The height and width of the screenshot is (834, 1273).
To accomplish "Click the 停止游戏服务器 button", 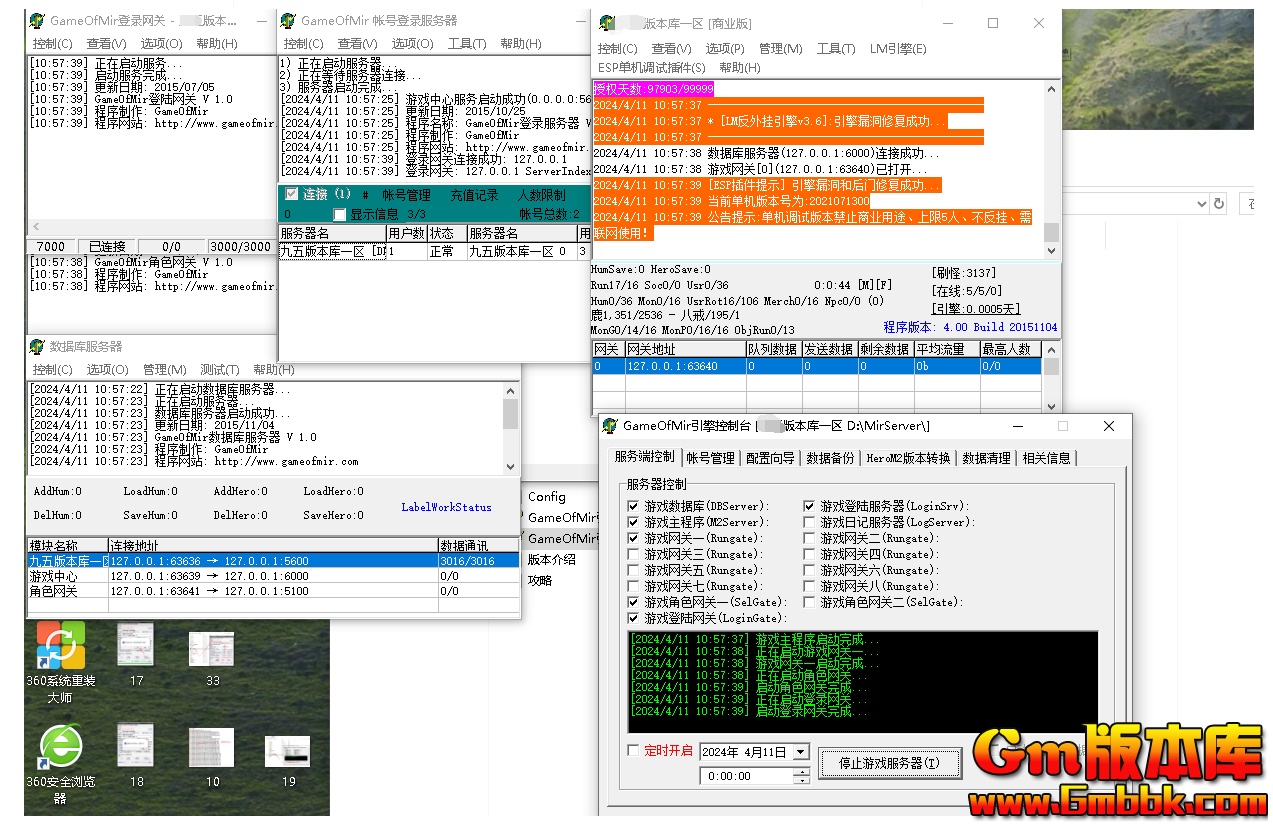I will 889,763.
